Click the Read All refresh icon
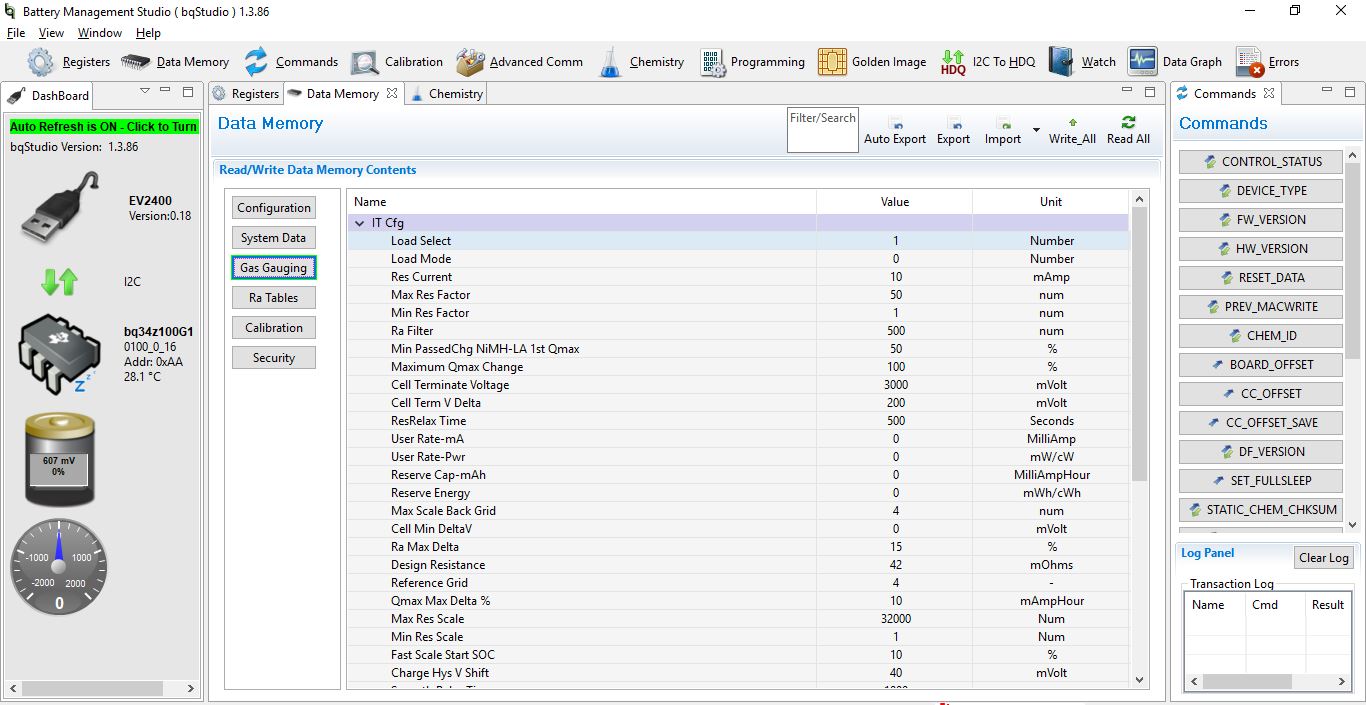1366x705 pixels. 1128,122
